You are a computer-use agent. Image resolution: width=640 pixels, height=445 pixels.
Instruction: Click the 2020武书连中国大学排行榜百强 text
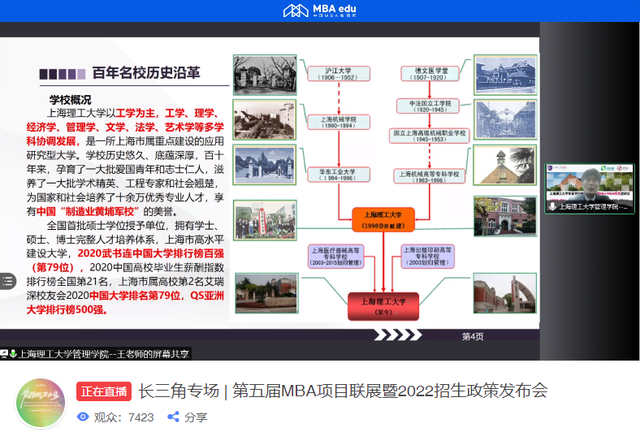pyautogui.click(x=151, y=254)
